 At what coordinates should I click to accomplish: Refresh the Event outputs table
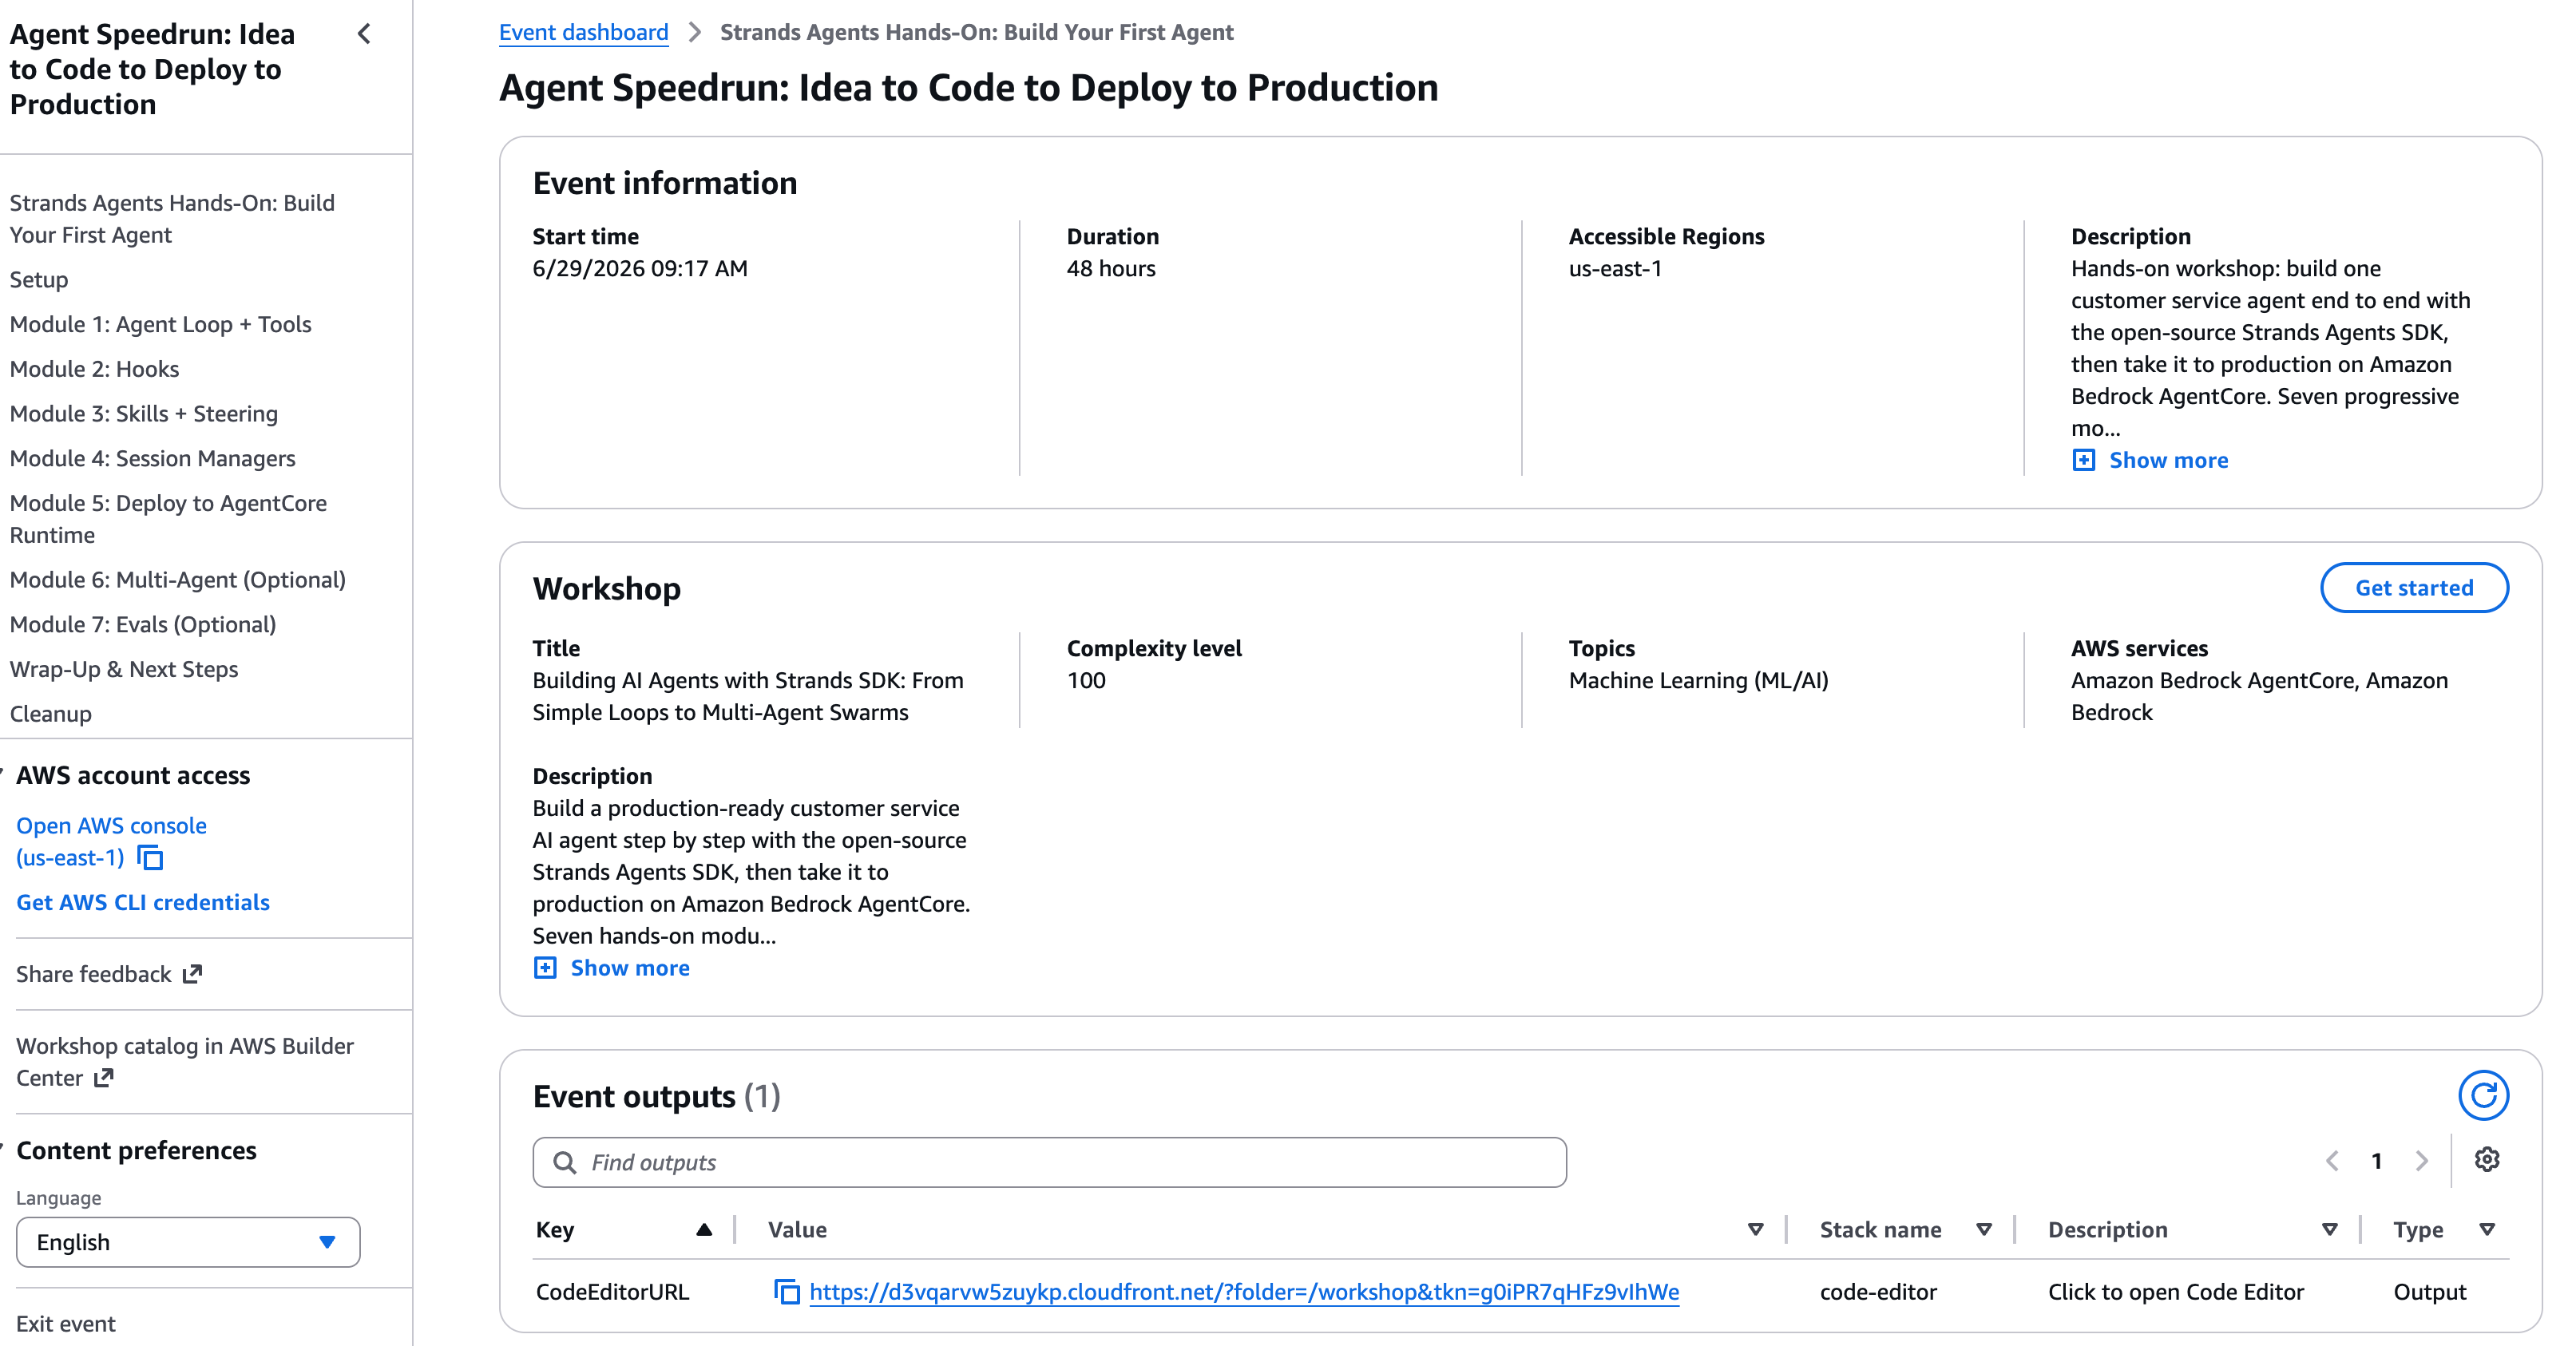point(2483,1096)
